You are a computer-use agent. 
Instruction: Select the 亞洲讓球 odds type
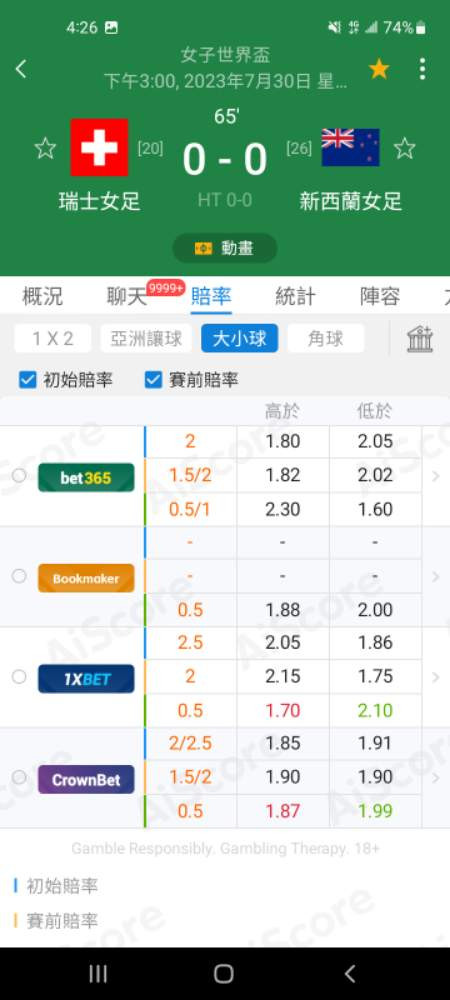pos(146,339)
